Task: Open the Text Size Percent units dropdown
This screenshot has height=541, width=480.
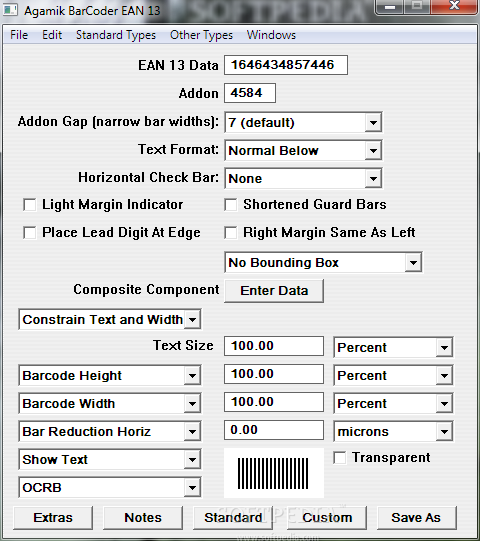Action: [393, 347]
